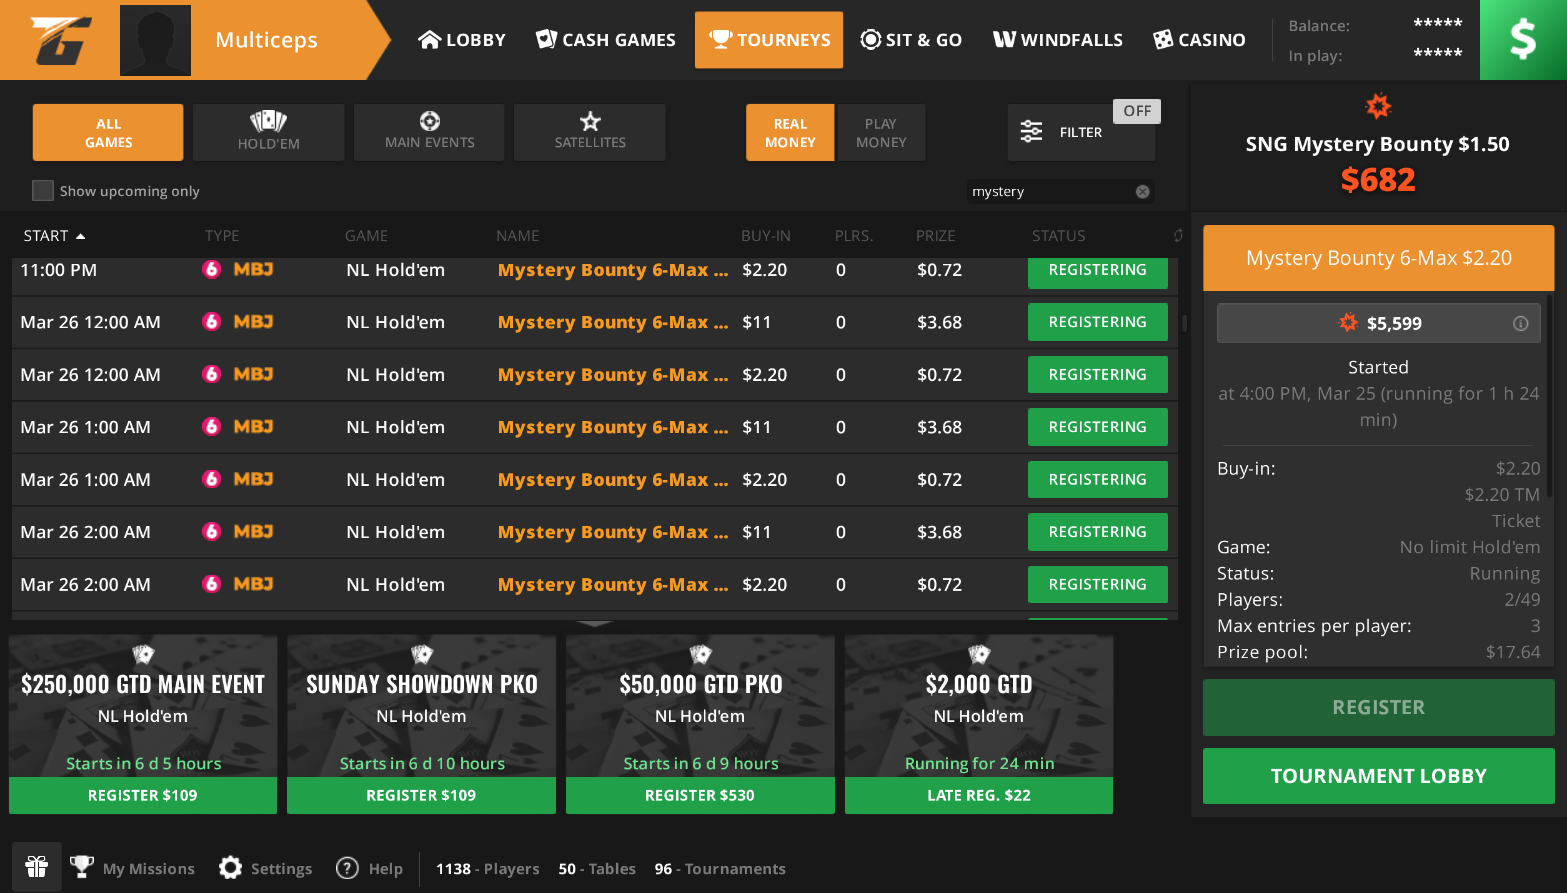Open the cashier dollar sign icon
The height and width of the screenshot is (893, 1567).
click(x=1522, y=40)
